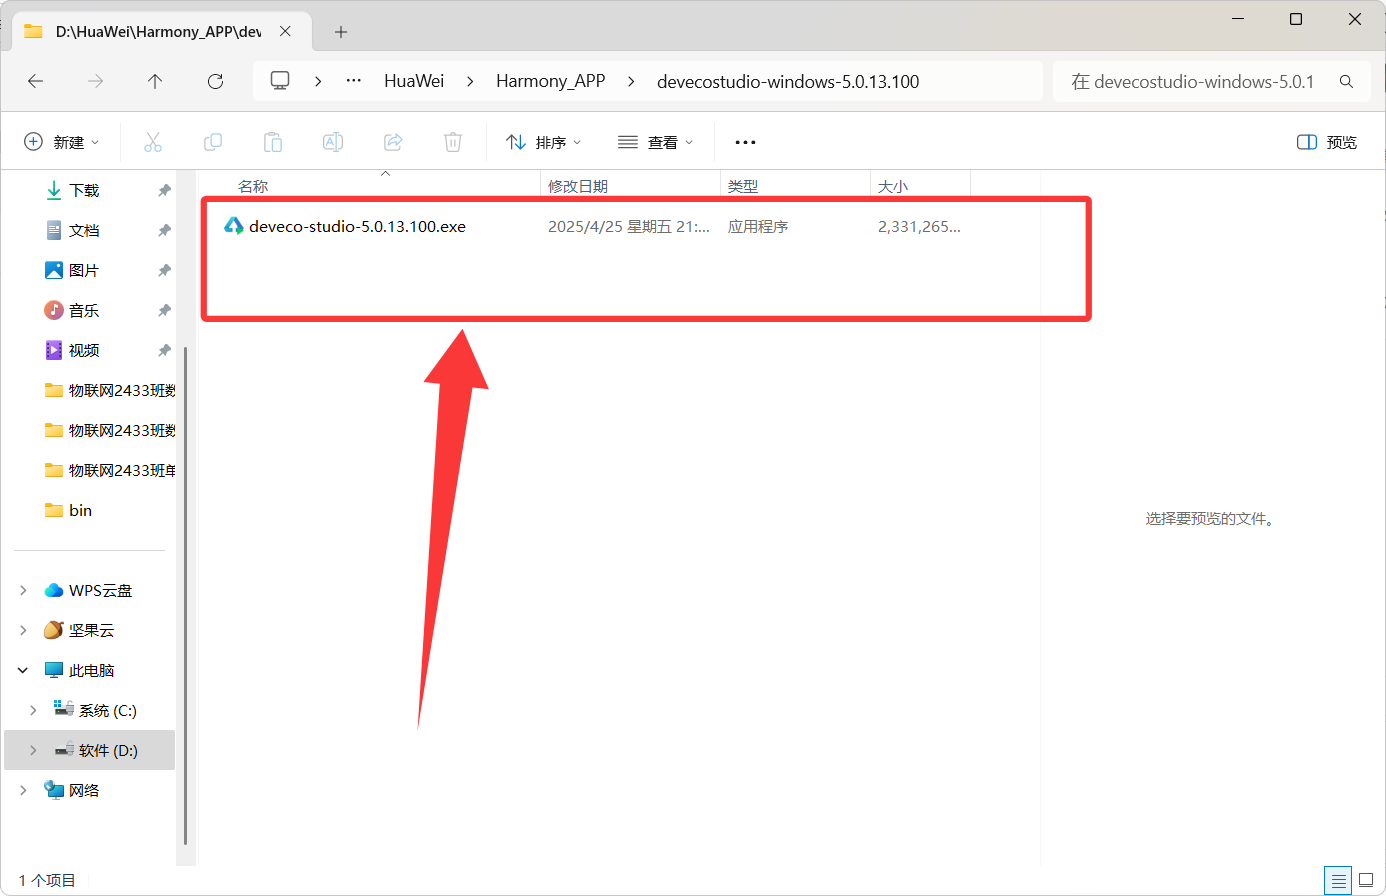Expand the WPS云盘 tree node
The width and height of the screenshot is (1386, 896).
(23, 590)
